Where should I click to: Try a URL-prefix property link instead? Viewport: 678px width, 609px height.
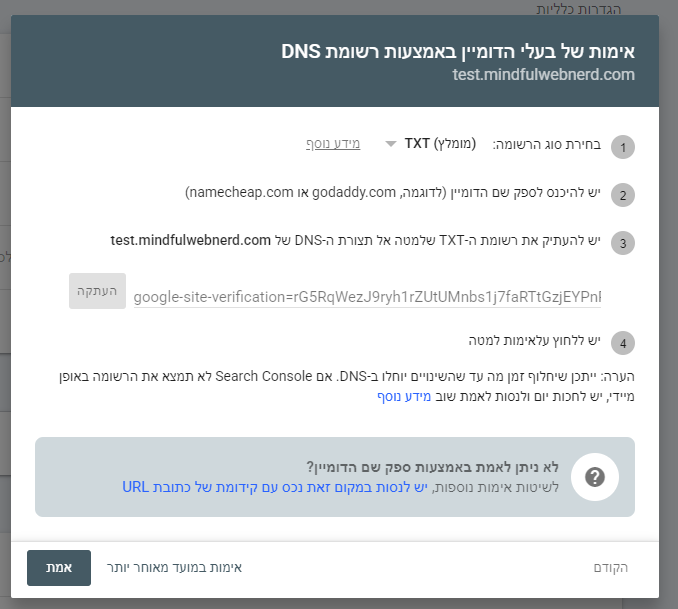click(x=275, y=487)
